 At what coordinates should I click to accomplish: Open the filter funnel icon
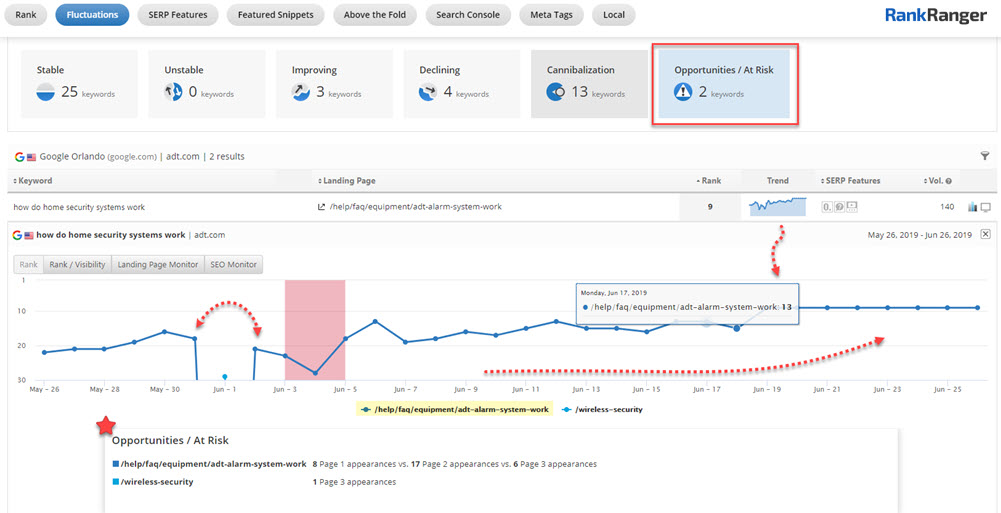985,156
